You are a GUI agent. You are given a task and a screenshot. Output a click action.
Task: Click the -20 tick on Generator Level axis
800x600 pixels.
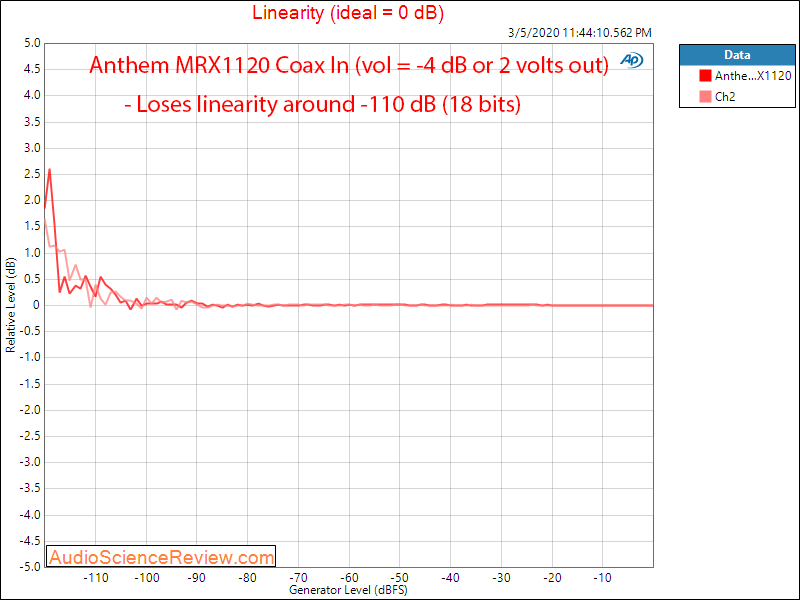point(552,578)
